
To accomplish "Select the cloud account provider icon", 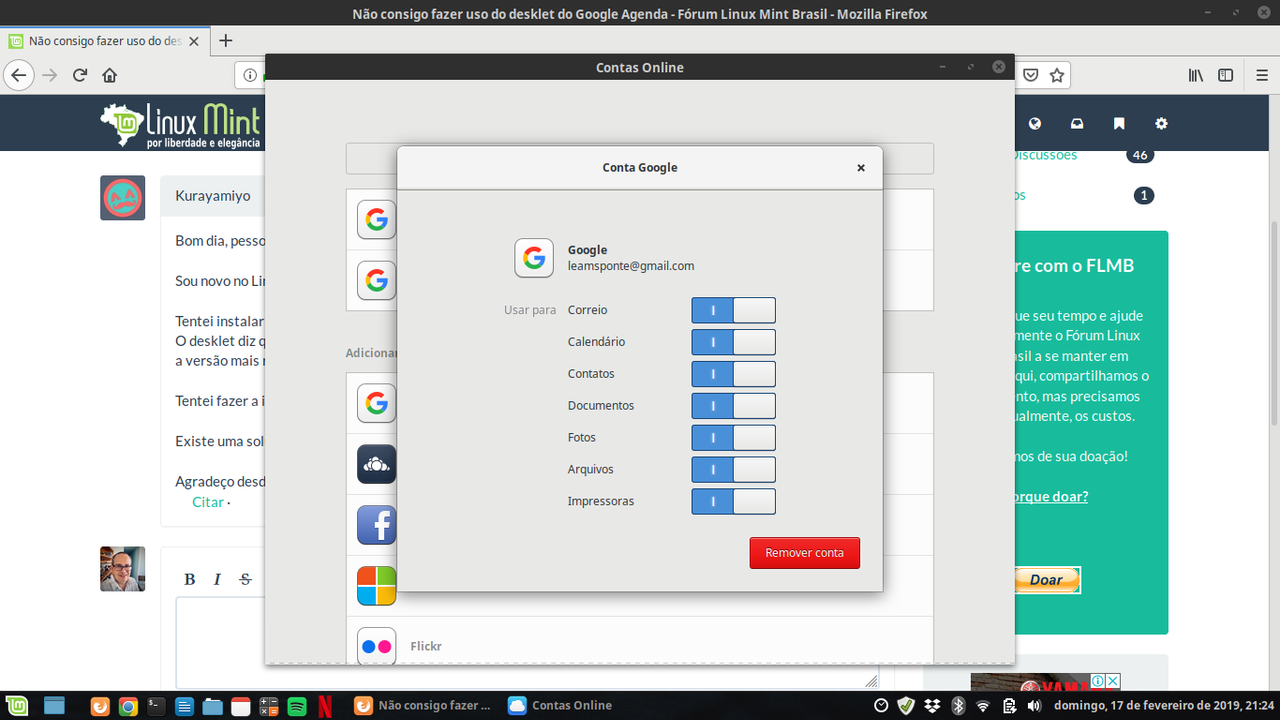I will tap(377, 464).
